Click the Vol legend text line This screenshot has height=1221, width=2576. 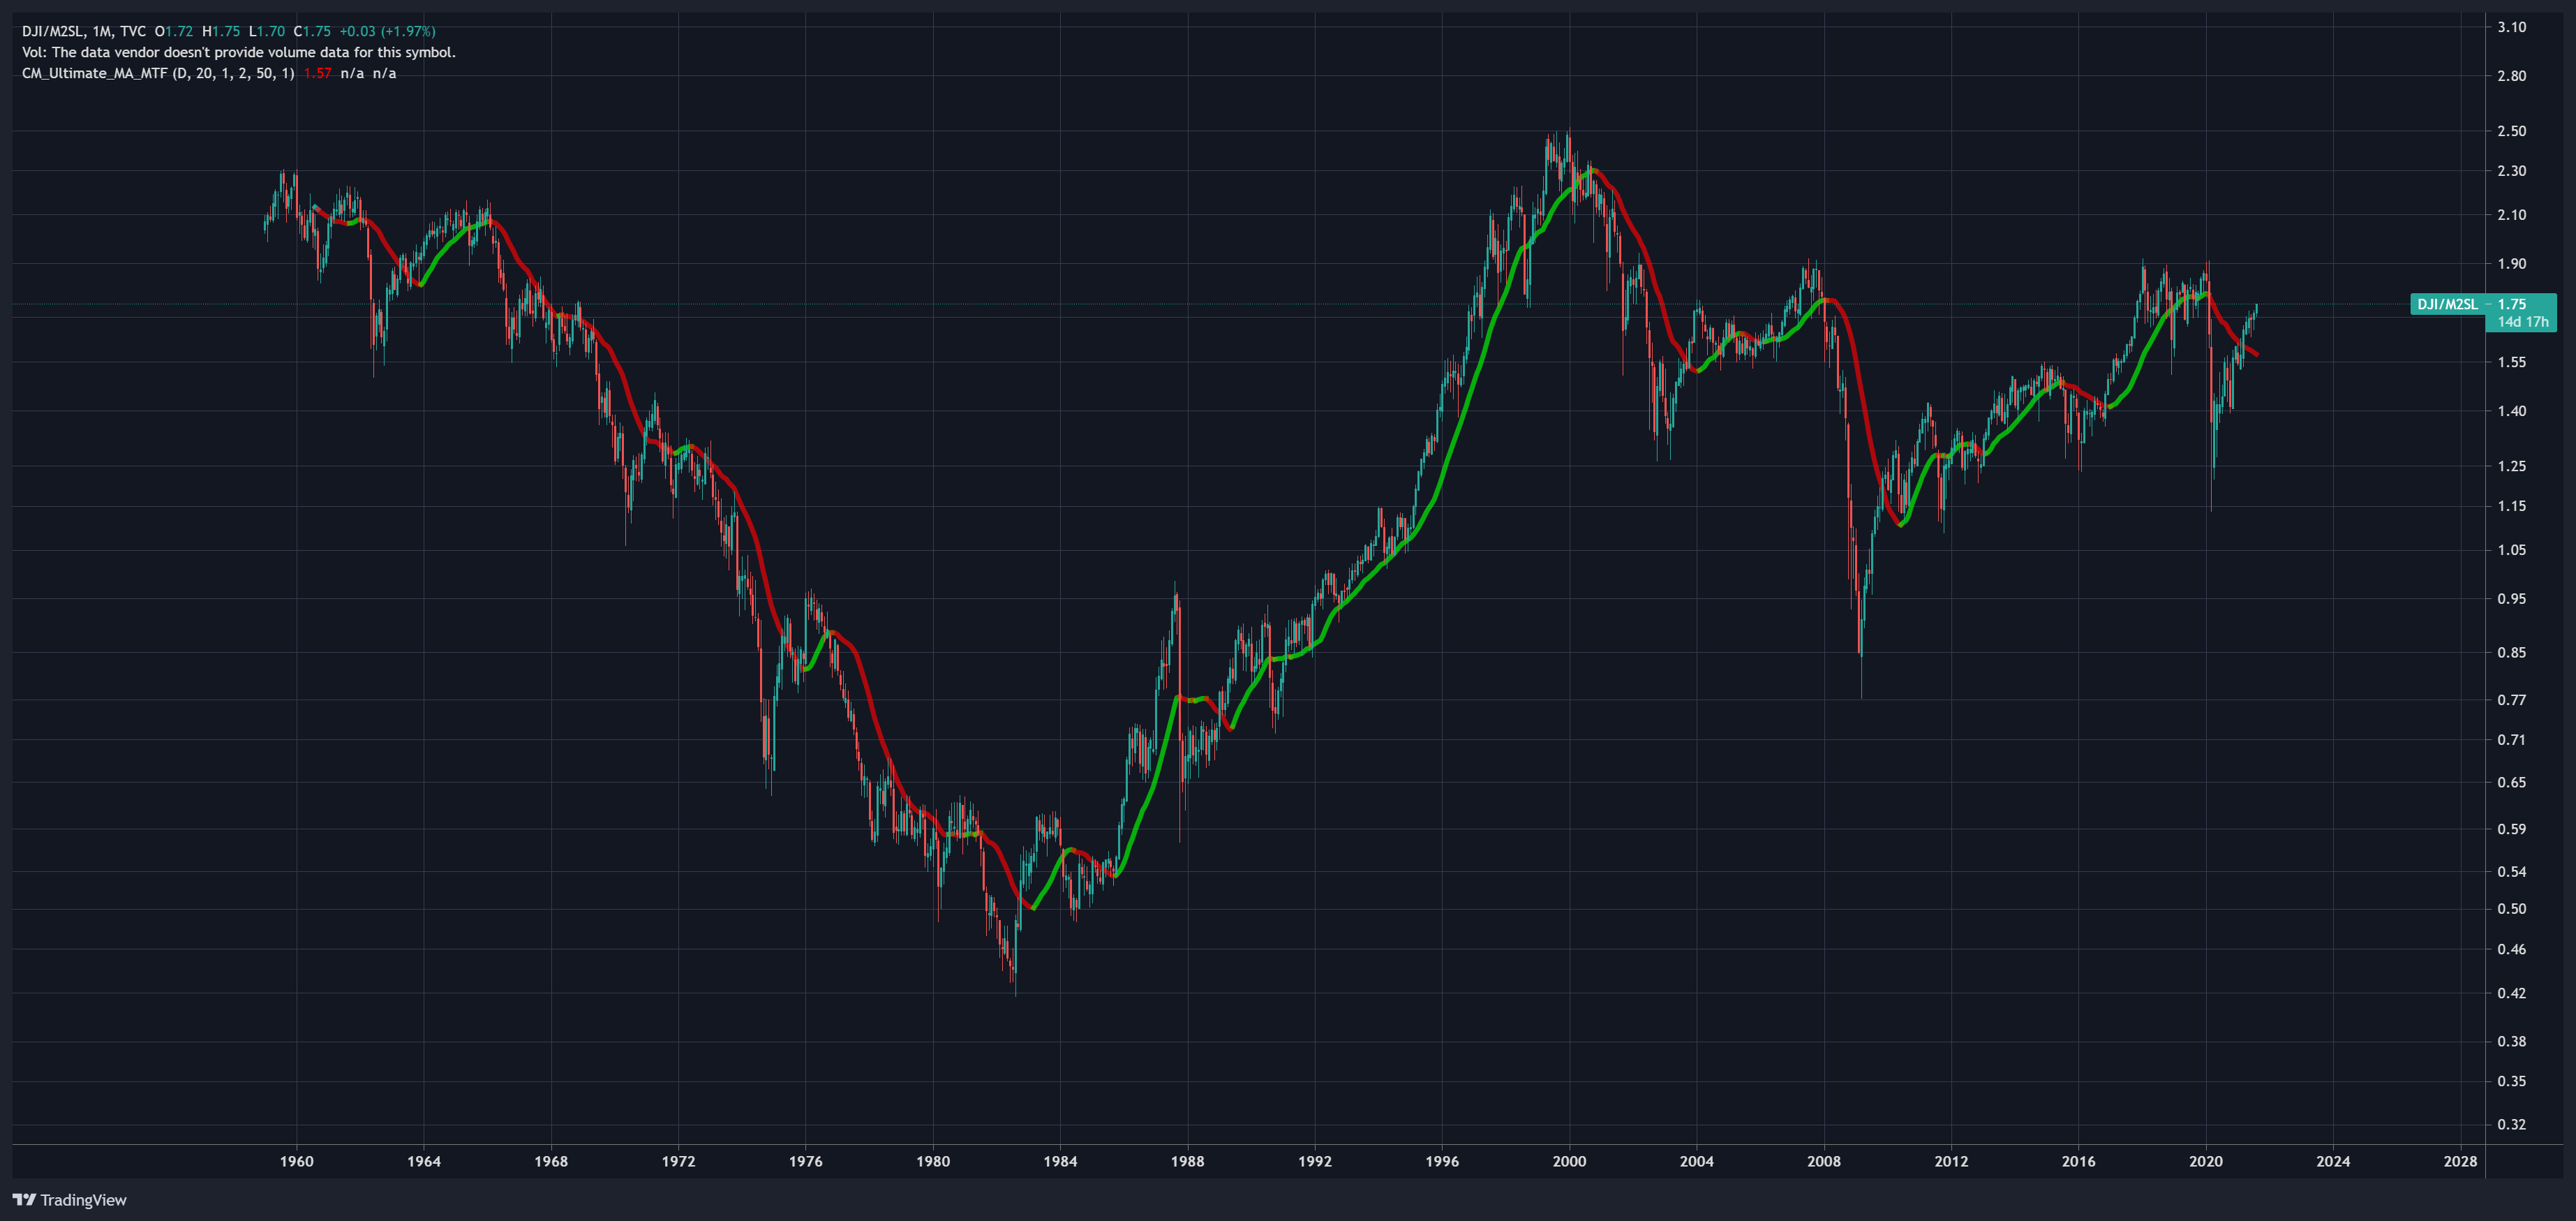click(x=238, y=52)
